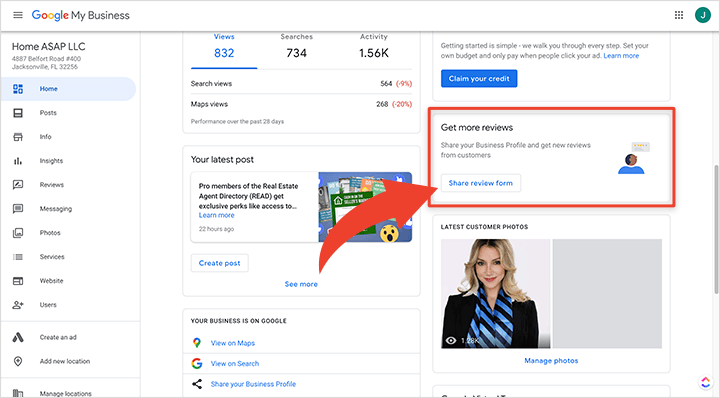Click the gray empty customer photo placeholder
Image resolution: width=720 pixels, height=398 pixels.
pyautogui.click(x=607, y=294)
